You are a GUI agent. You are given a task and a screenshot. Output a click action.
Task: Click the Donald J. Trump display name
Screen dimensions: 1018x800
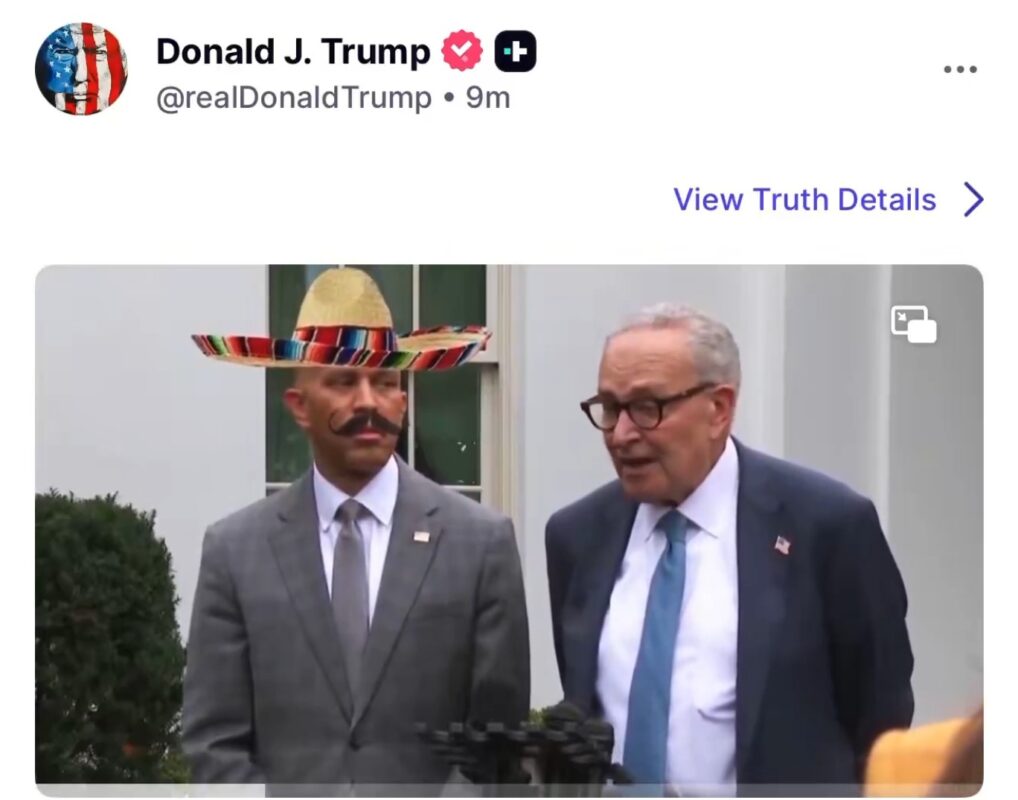coord(293,51)
